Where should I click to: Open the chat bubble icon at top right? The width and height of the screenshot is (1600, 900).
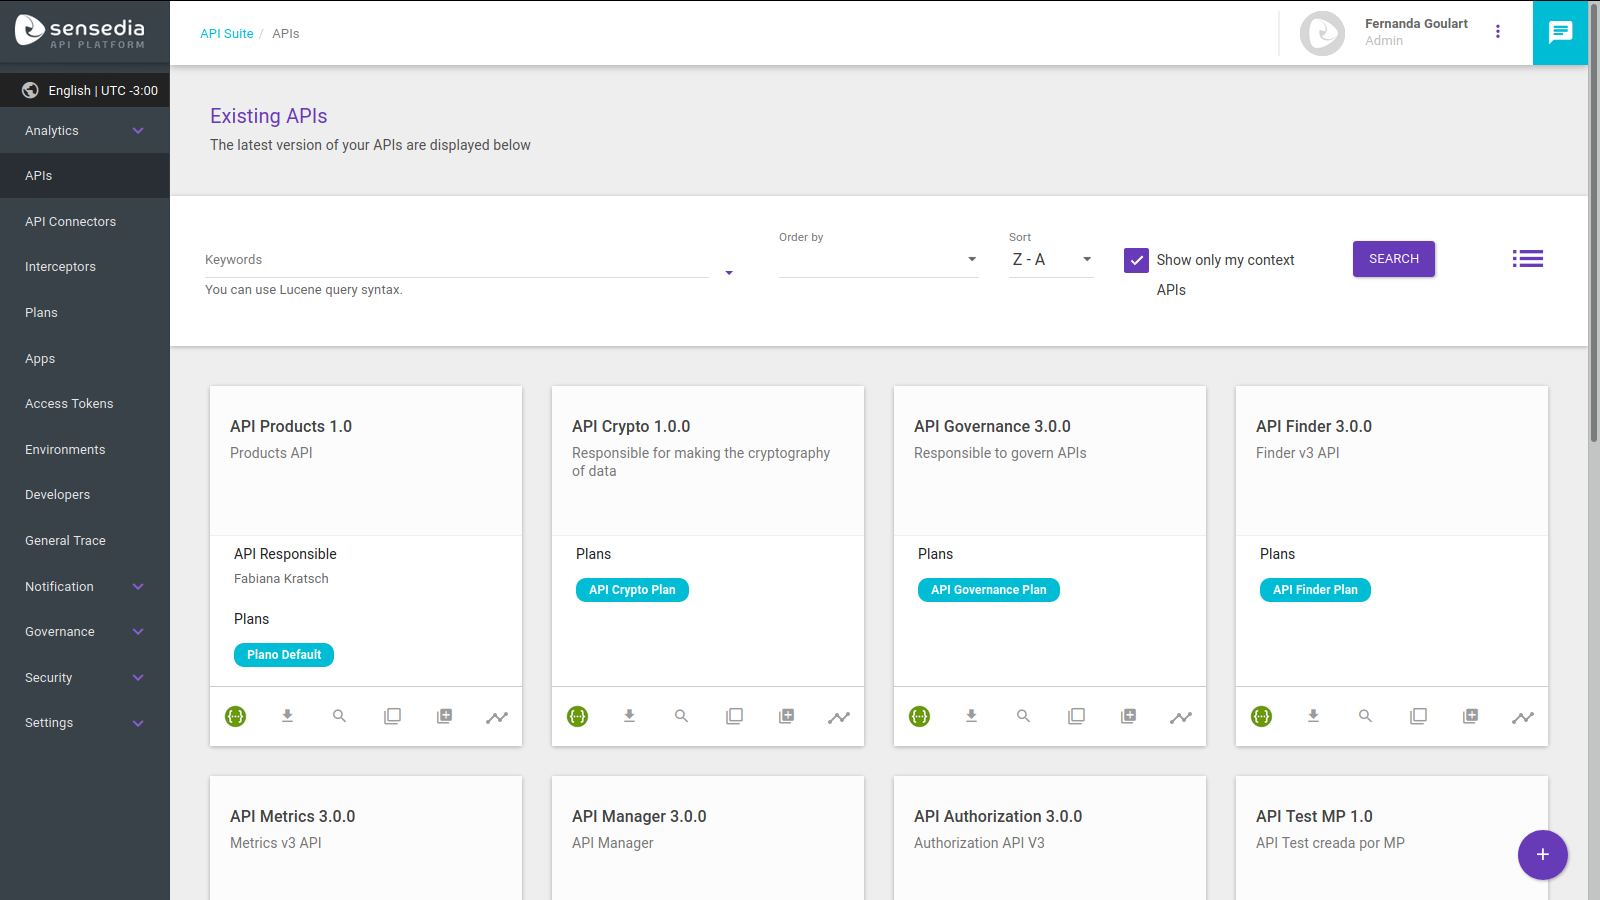click(1560, 32)
